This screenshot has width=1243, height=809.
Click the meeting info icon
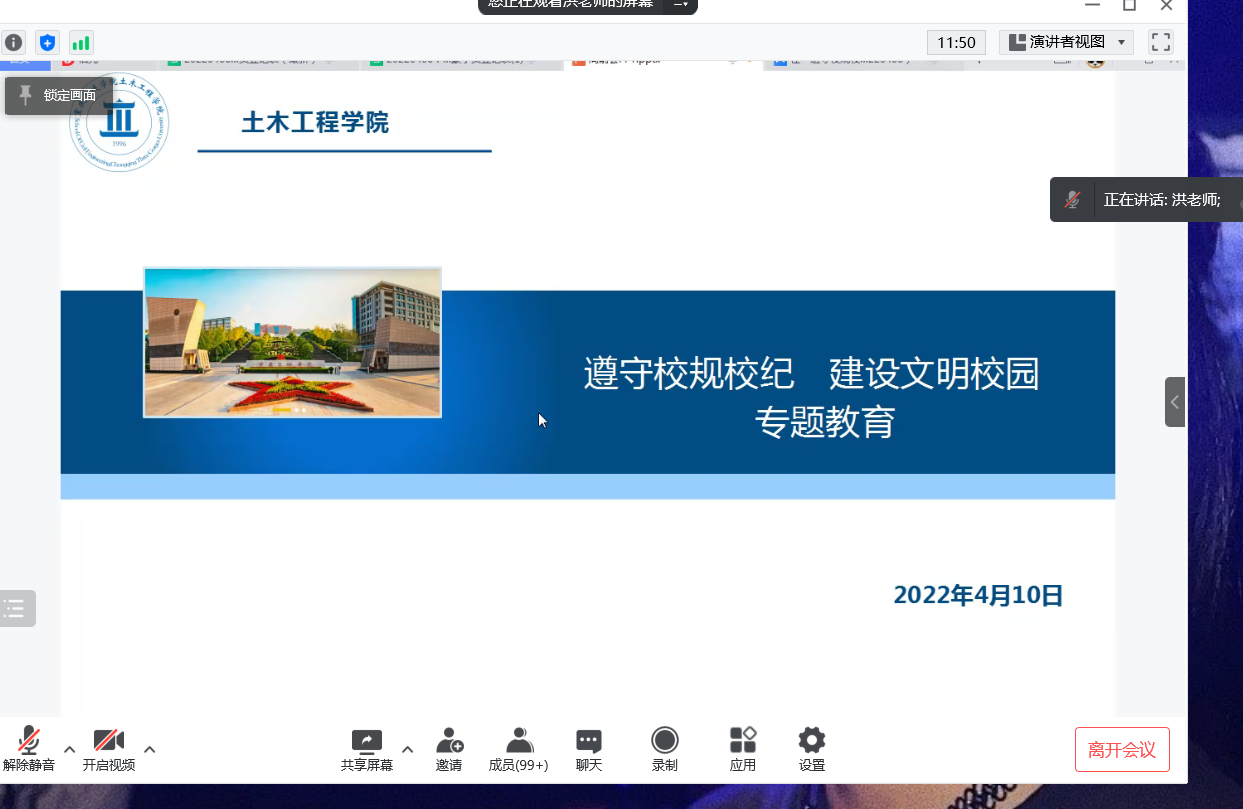(x=13, y=43)
